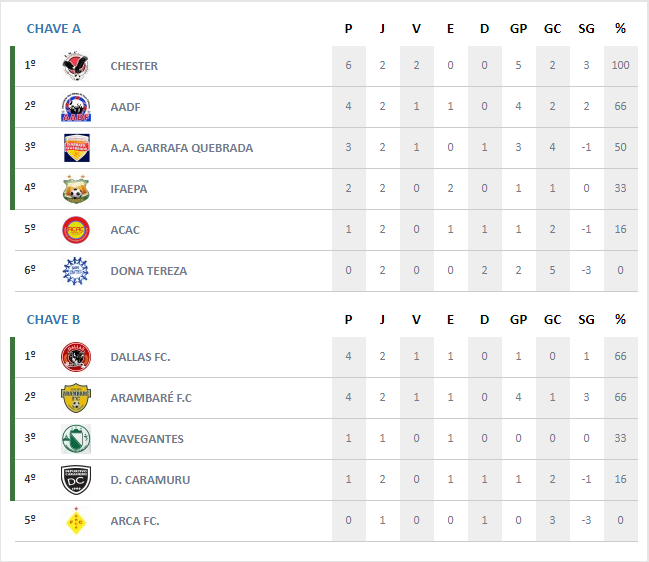This screenshot has height=562, width=649.
Task: Open the DALLAS FC. team link
Action: (x=140, y=357)
